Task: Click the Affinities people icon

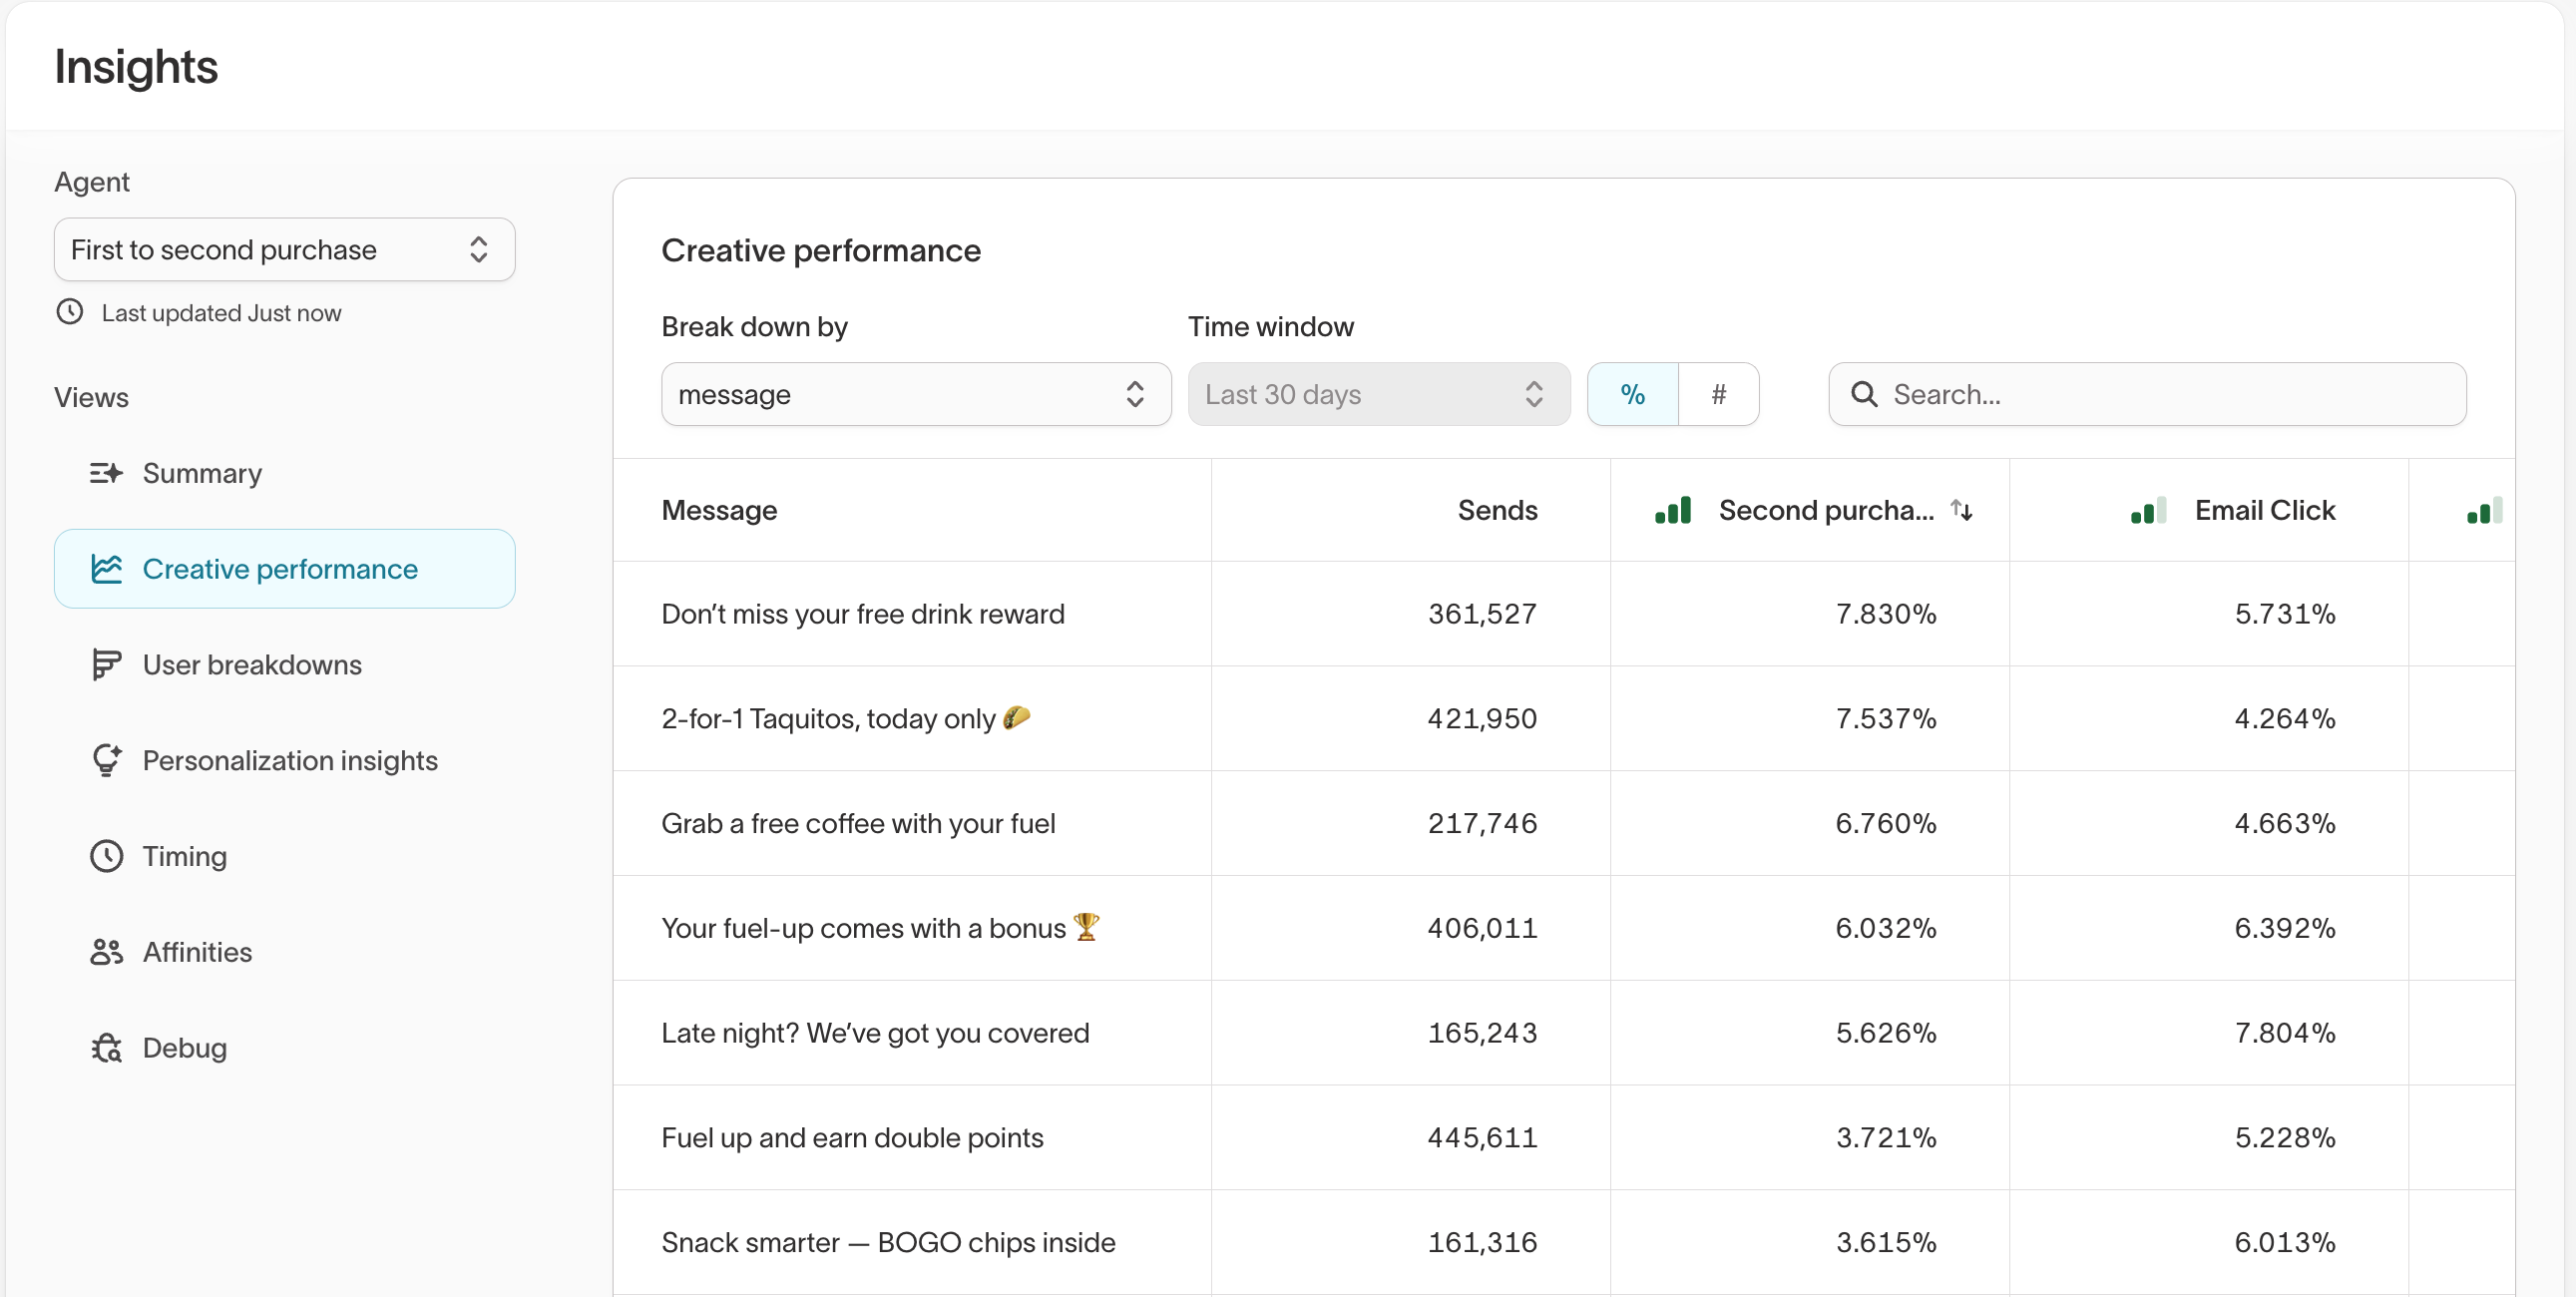Action: [106, 952]
